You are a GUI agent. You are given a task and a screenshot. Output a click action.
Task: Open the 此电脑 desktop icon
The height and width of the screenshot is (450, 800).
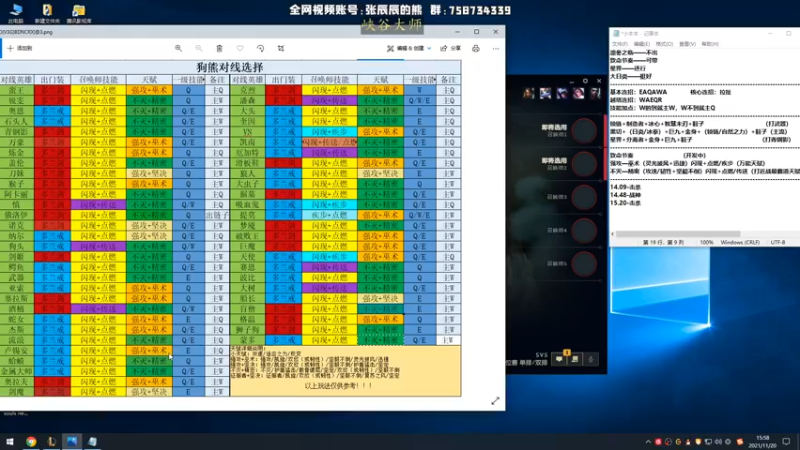click(x=16, y=13)
